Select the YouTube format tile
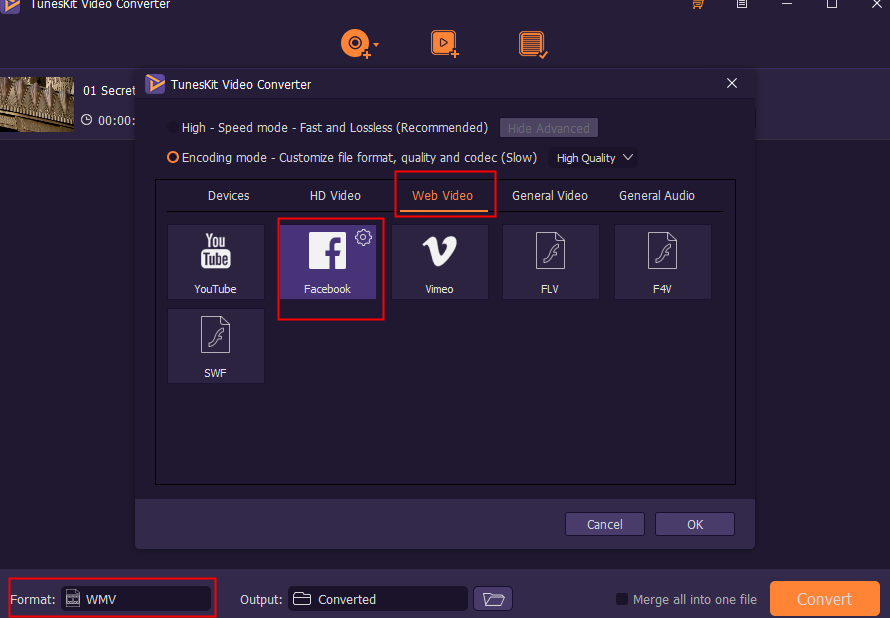Image resolution: width=890 pixels, height=618 pixels. click(216, 262)
